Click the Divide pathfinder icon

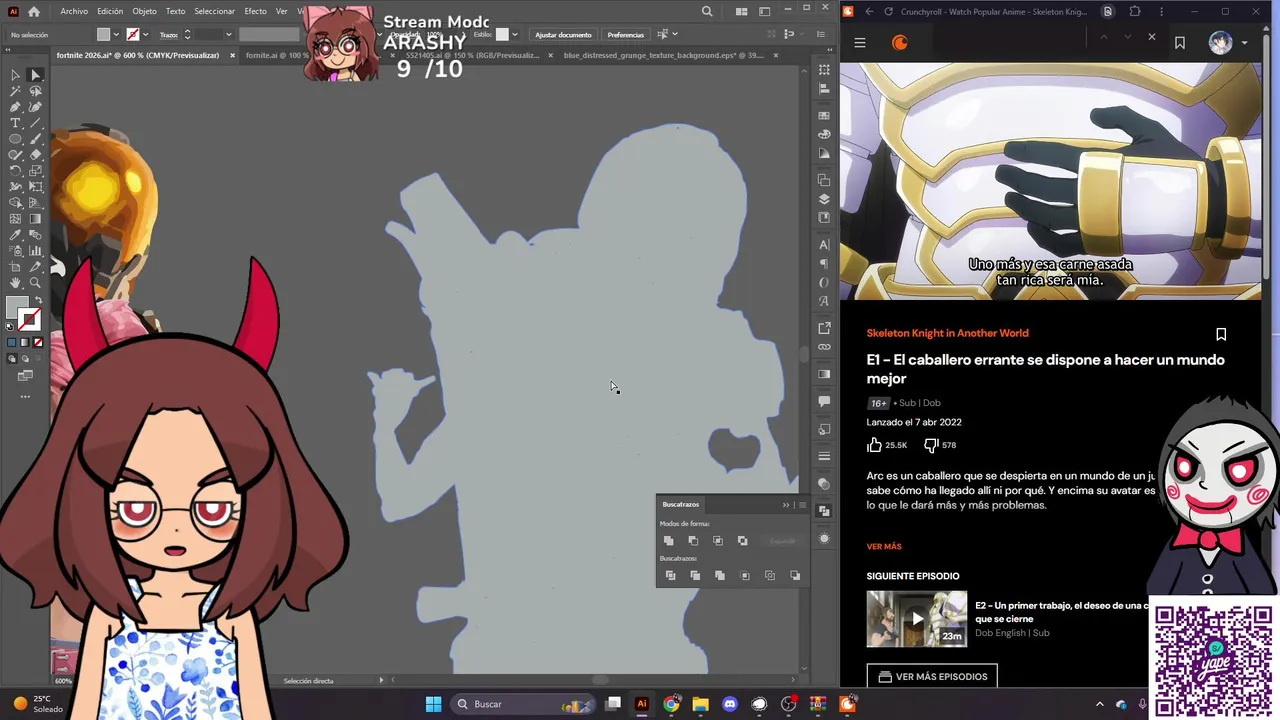pos(670,576)
